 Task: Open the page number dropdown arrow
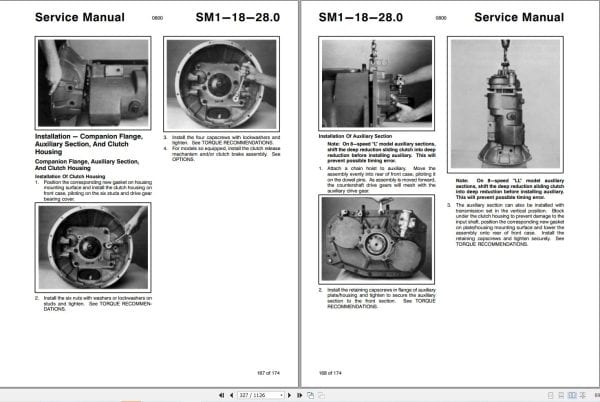[282, 395]
